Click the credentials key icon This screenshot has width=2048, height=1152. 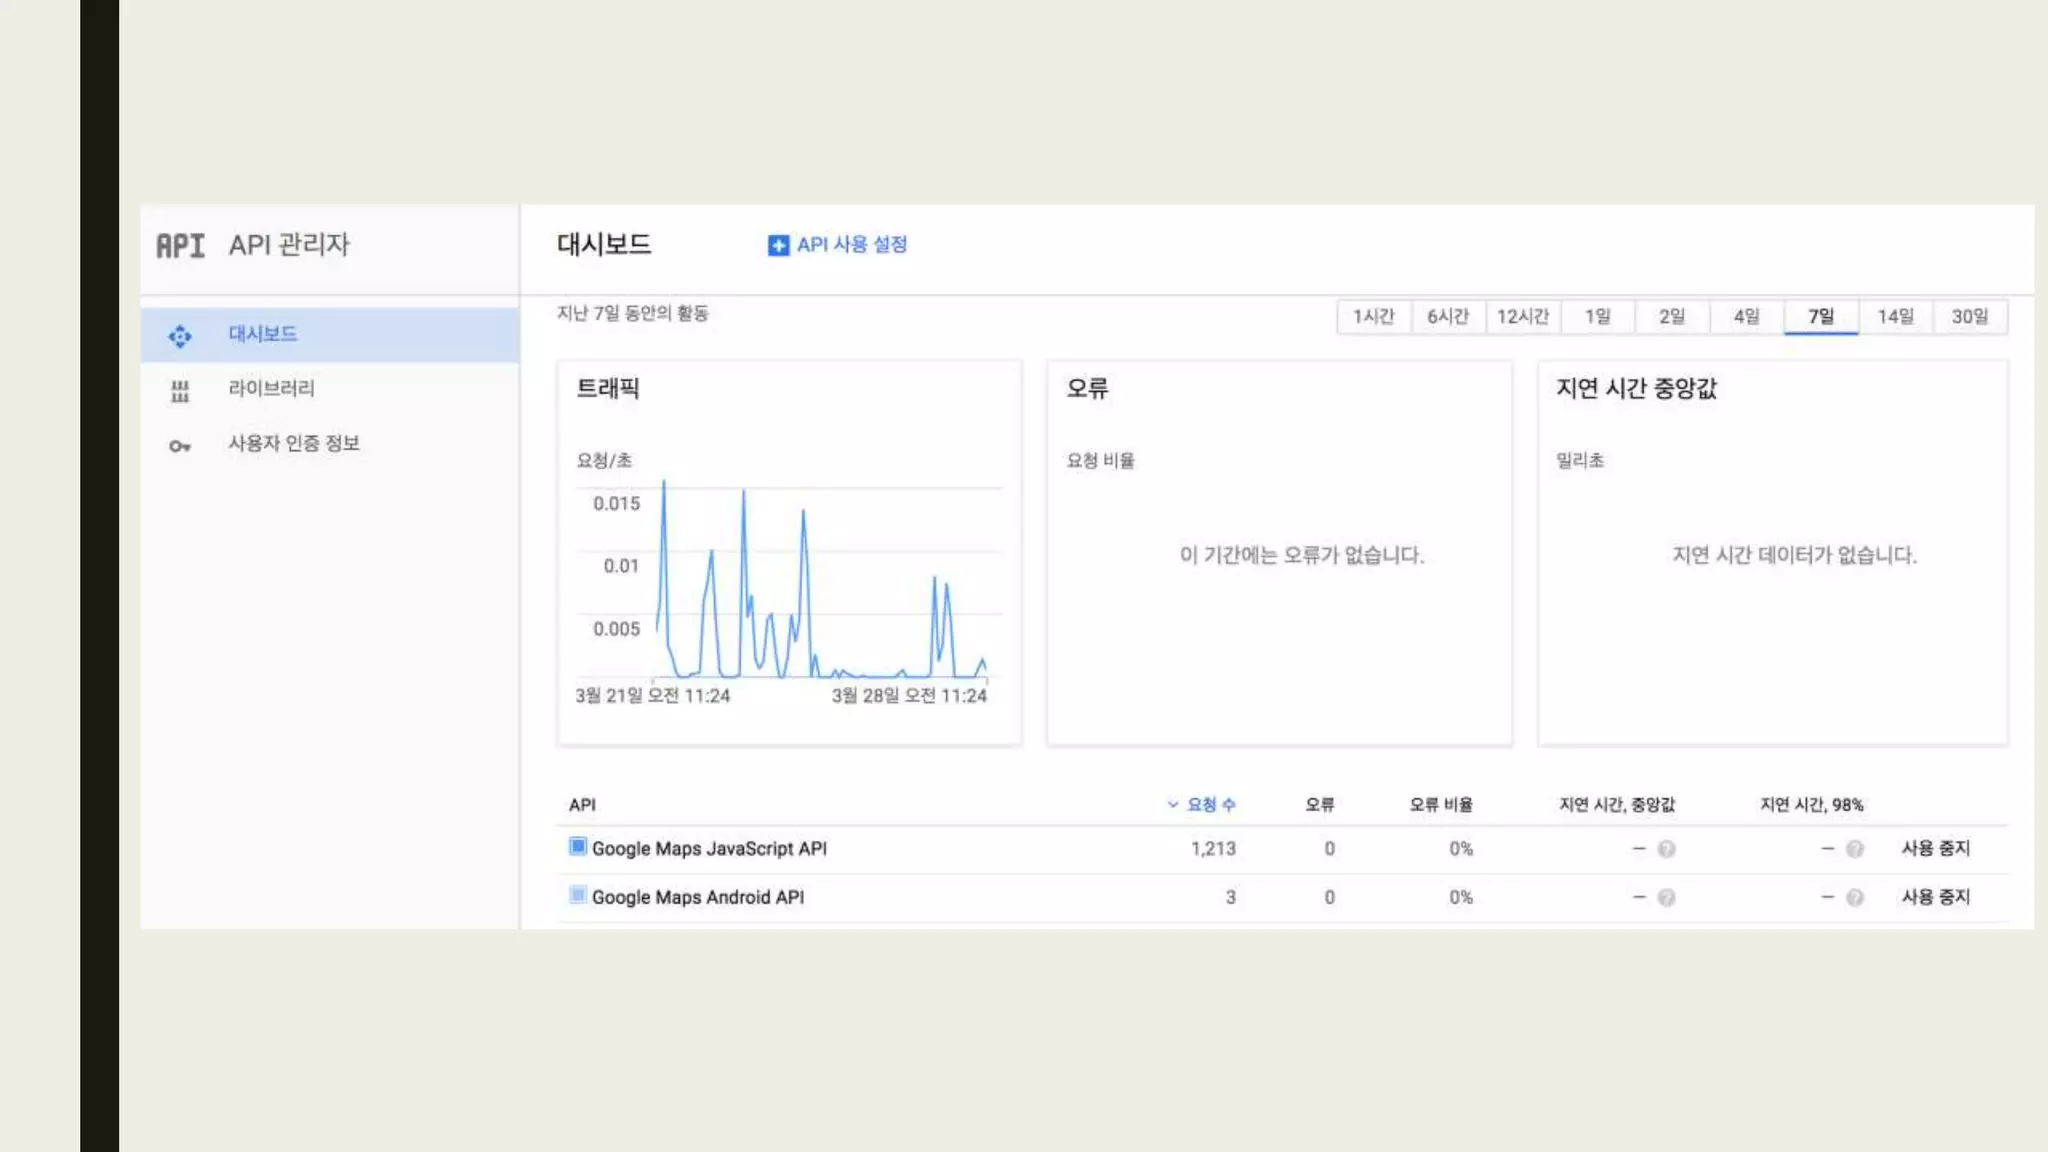[180, 446]
